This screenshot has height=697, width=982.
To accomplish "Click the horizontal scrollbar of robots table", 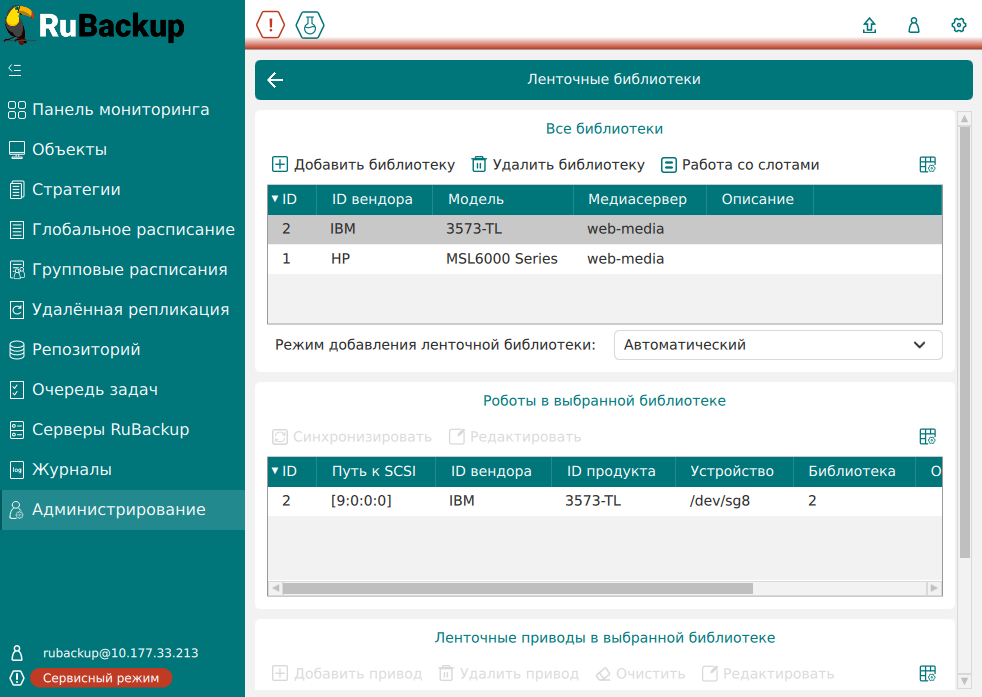I will tap(517, 589).
